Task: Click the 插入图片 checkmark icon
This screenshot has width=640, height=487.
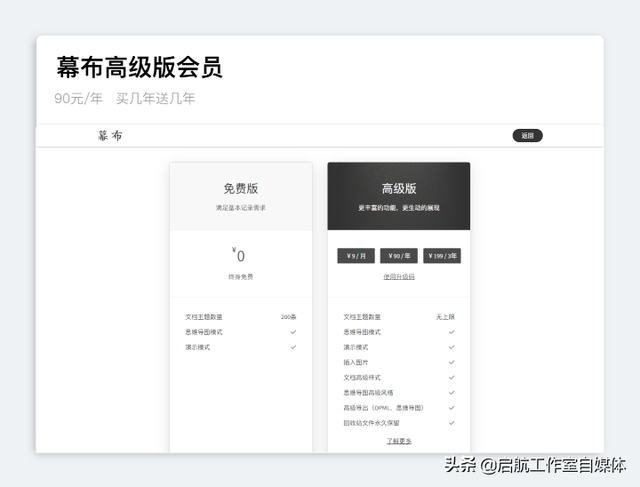Action: 452,362
